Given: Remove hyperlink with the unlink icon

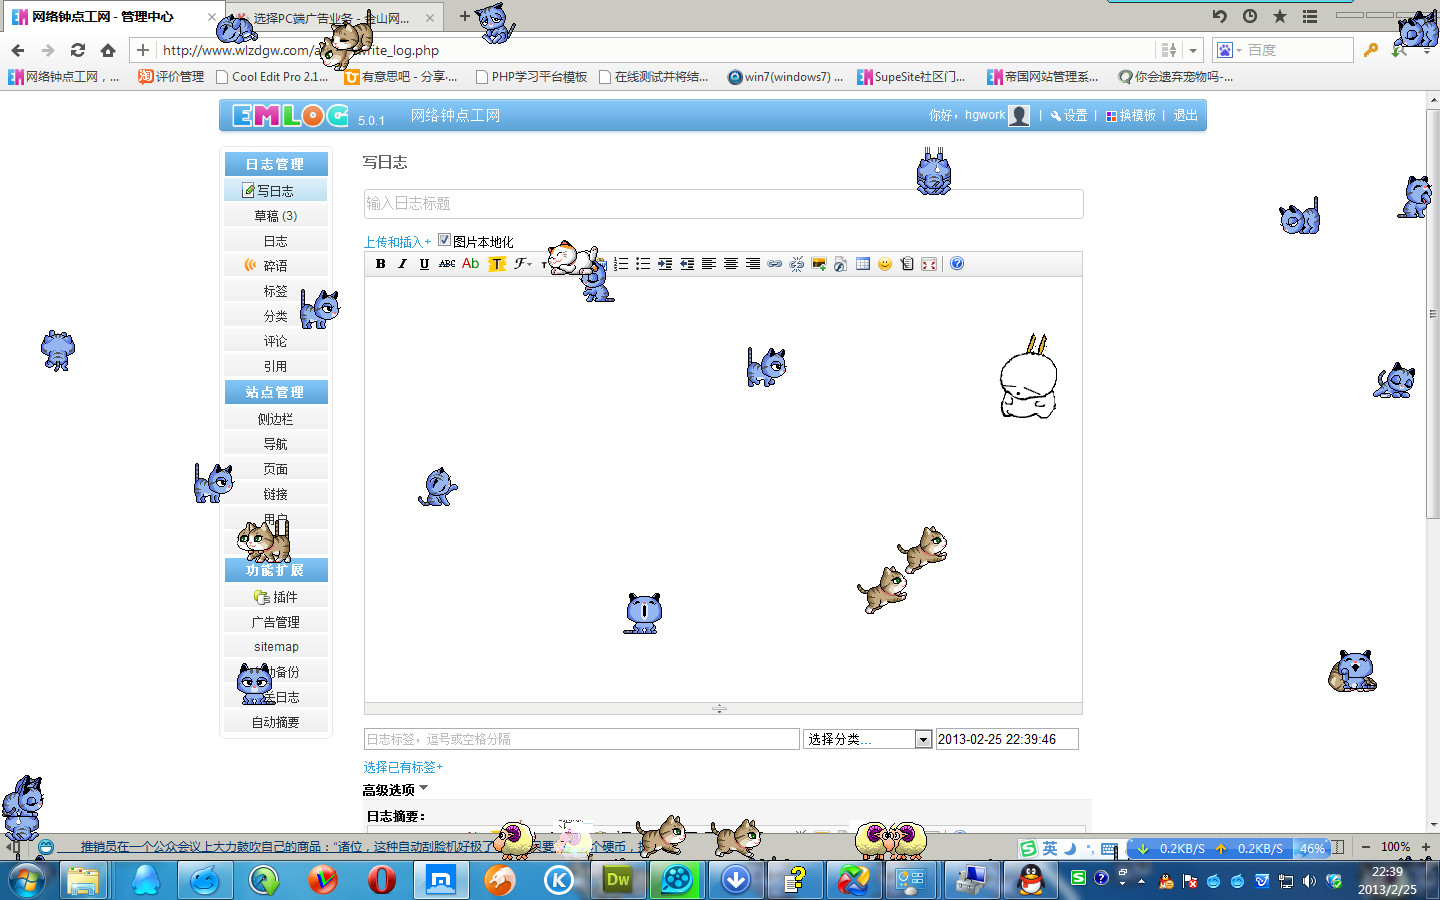Looking at the screenshot, I should [797, 264].
